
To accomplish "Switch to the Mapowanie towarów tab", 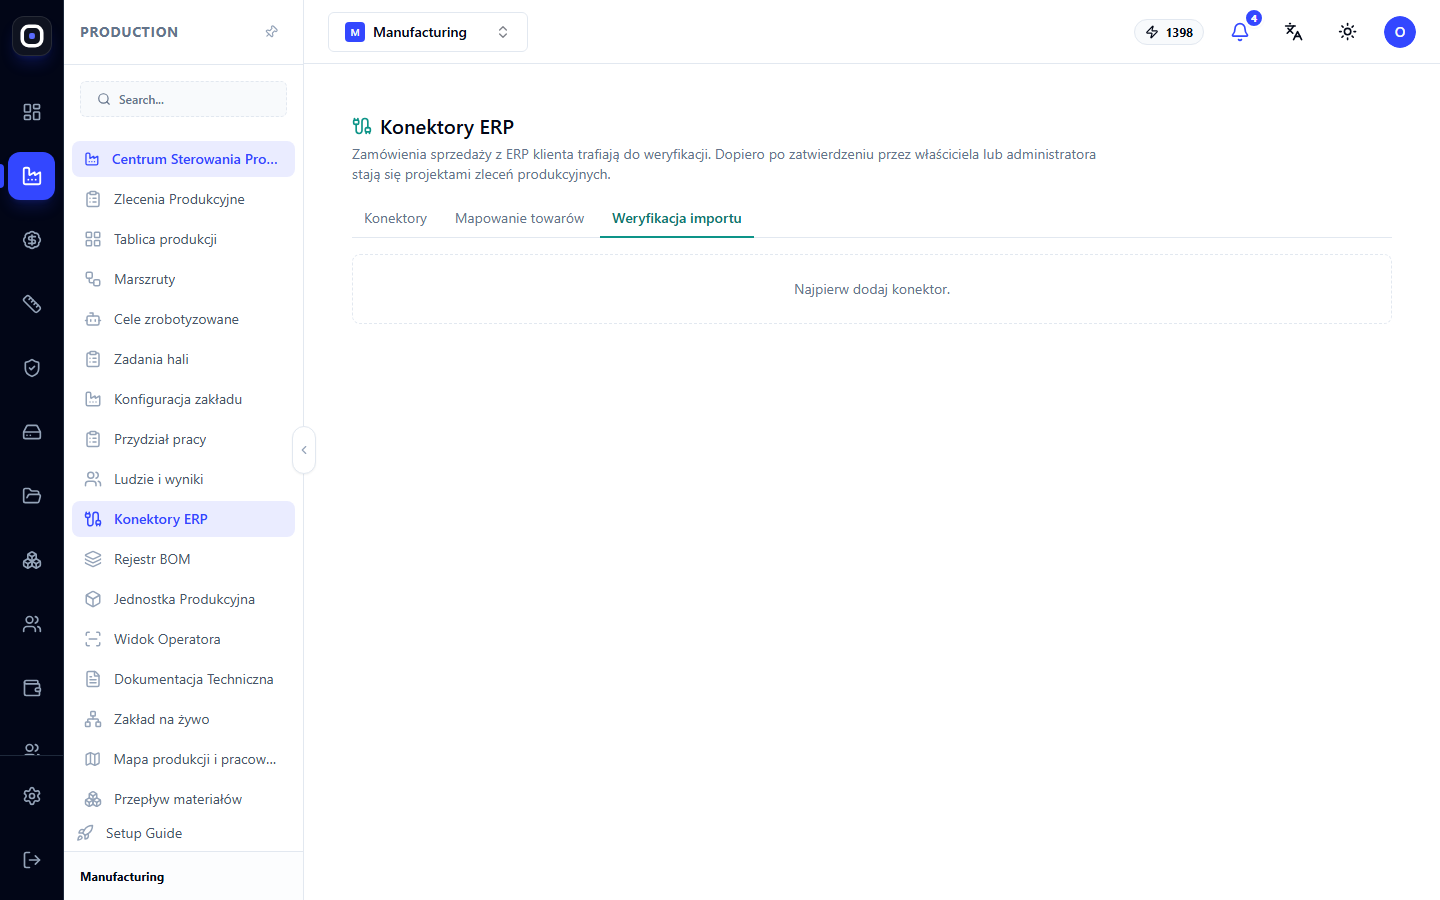I will 519,218.
